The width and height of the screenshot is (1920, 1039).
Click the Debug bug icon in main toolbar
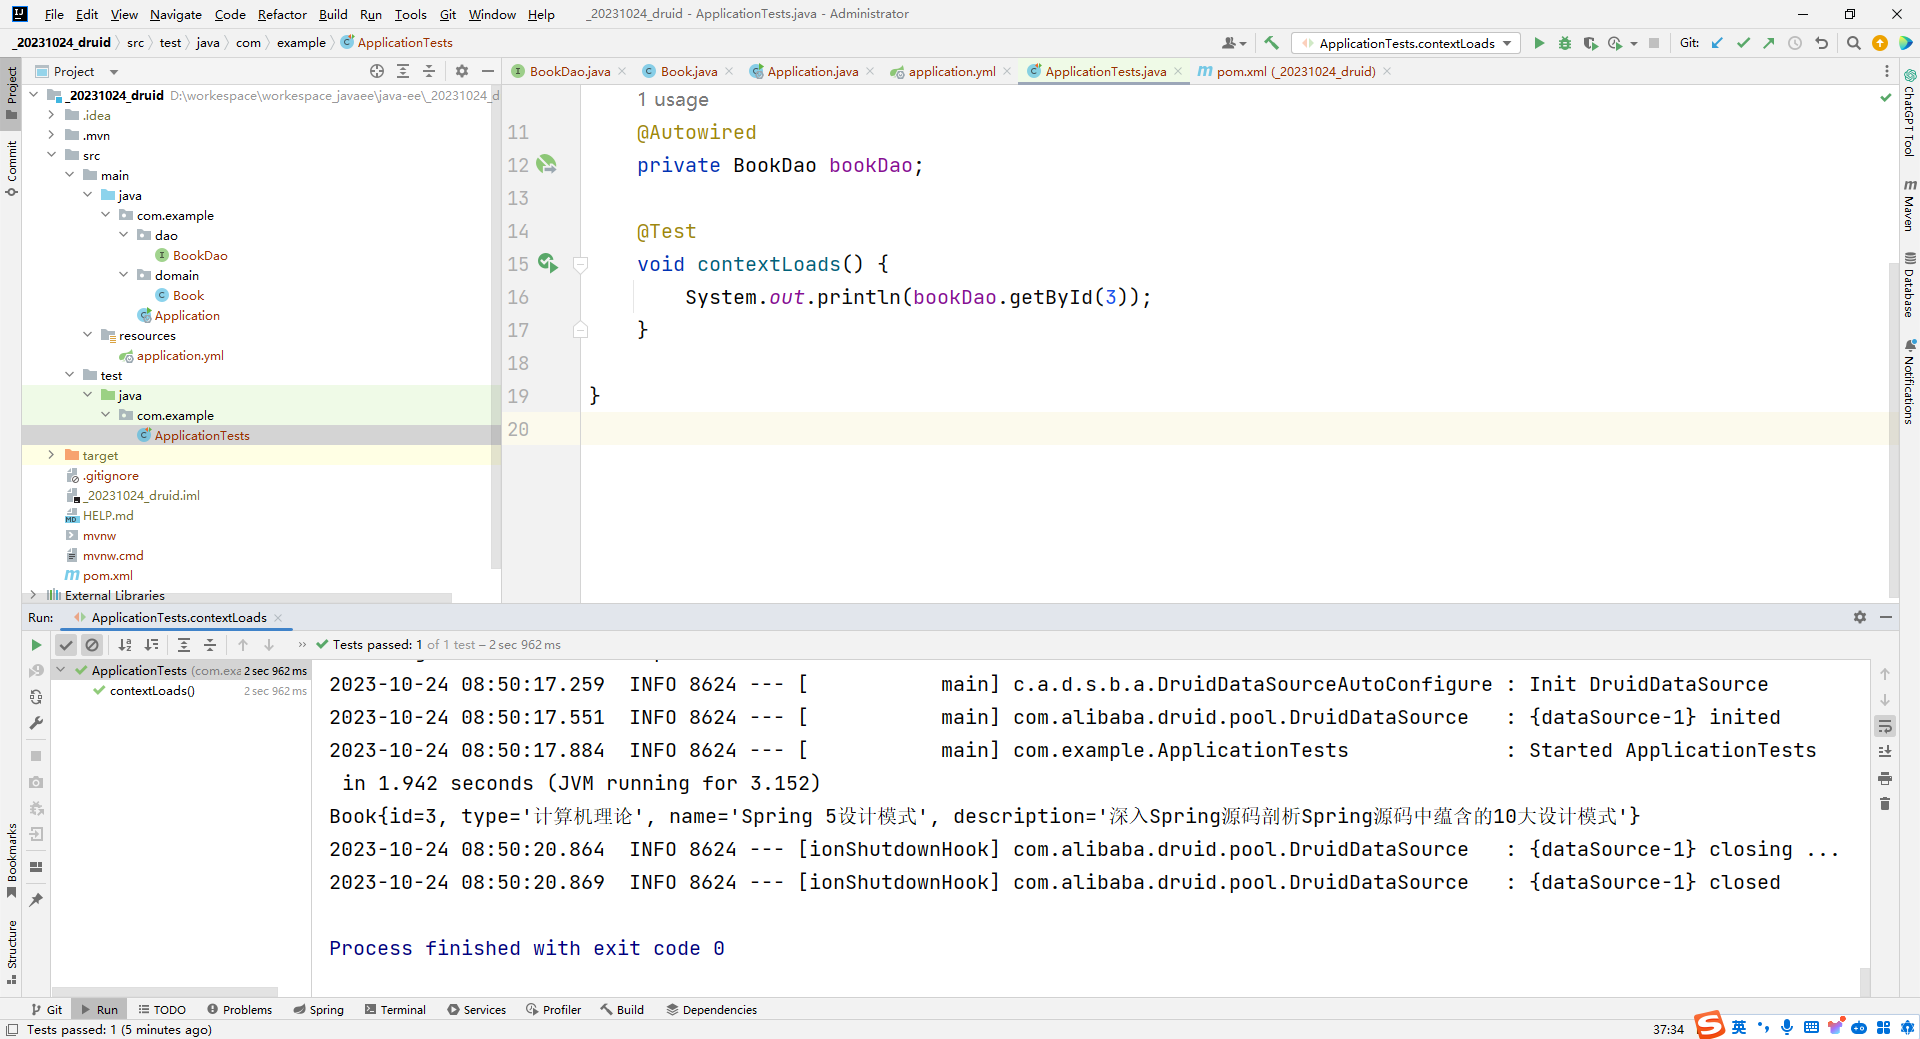click(1565, 43)
